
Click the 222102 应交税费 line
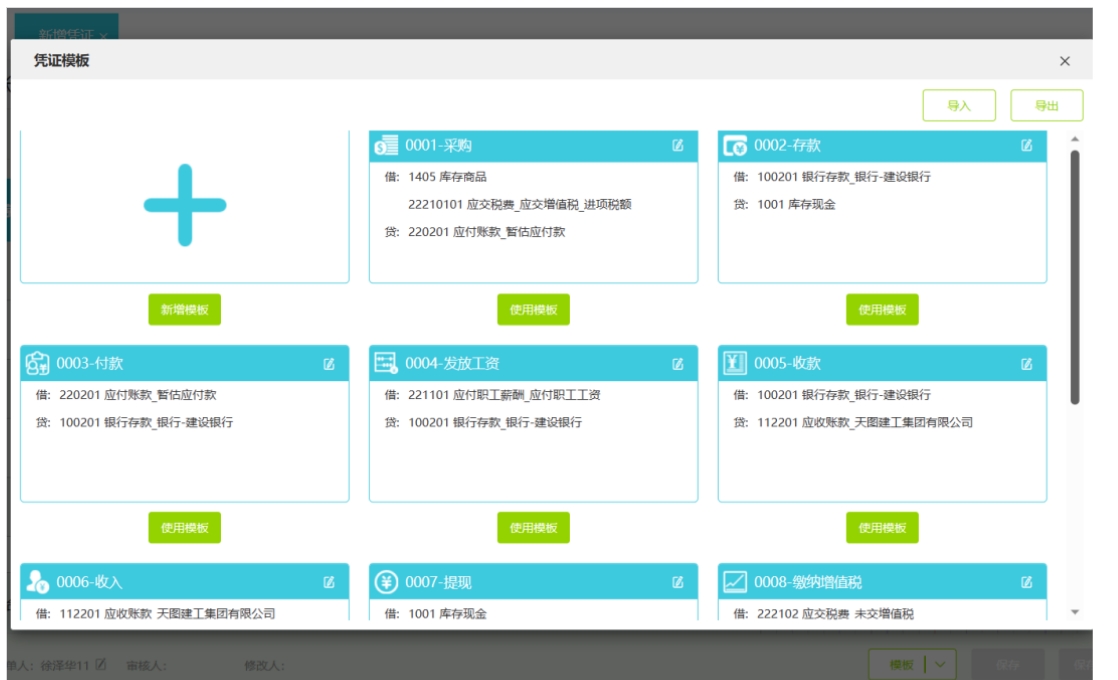pyautogui.click(x=835, y=614)
